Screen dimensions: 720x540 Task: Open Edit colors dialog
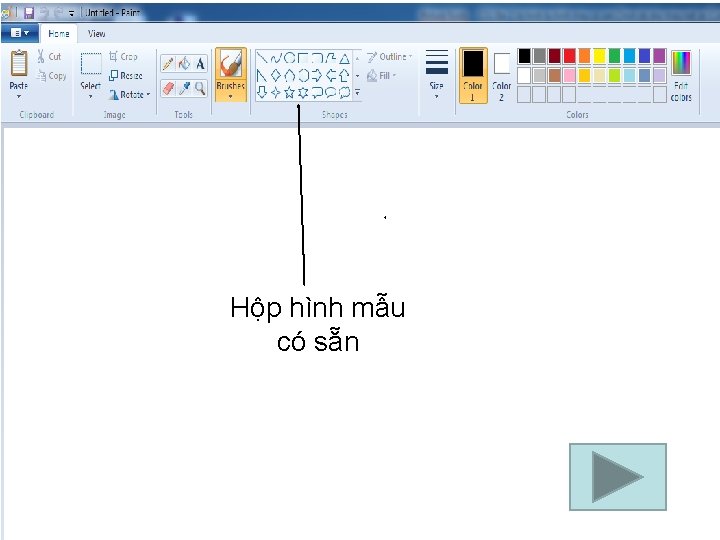(x=681, y=76)
